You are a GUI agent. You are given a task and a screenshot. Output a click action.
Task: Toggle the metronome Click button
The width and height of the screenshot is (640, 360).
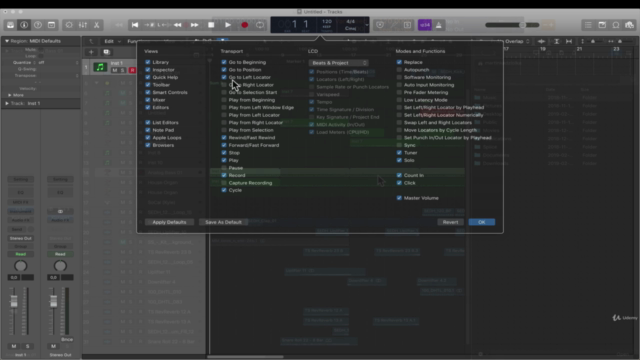[439, 25]
